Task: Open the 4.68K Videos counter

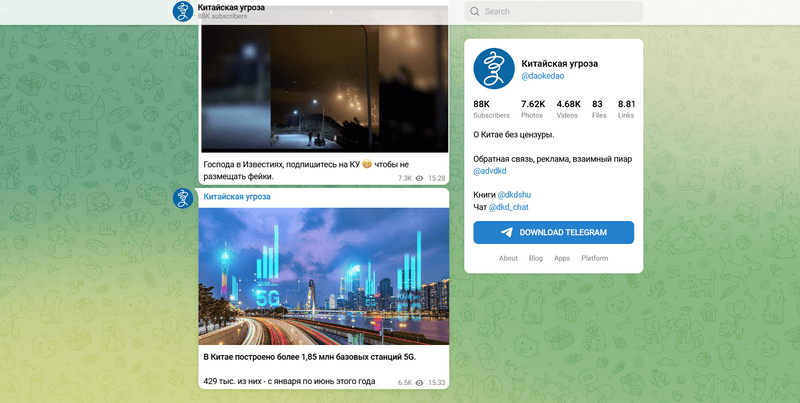Action: (x=568, y=109)
